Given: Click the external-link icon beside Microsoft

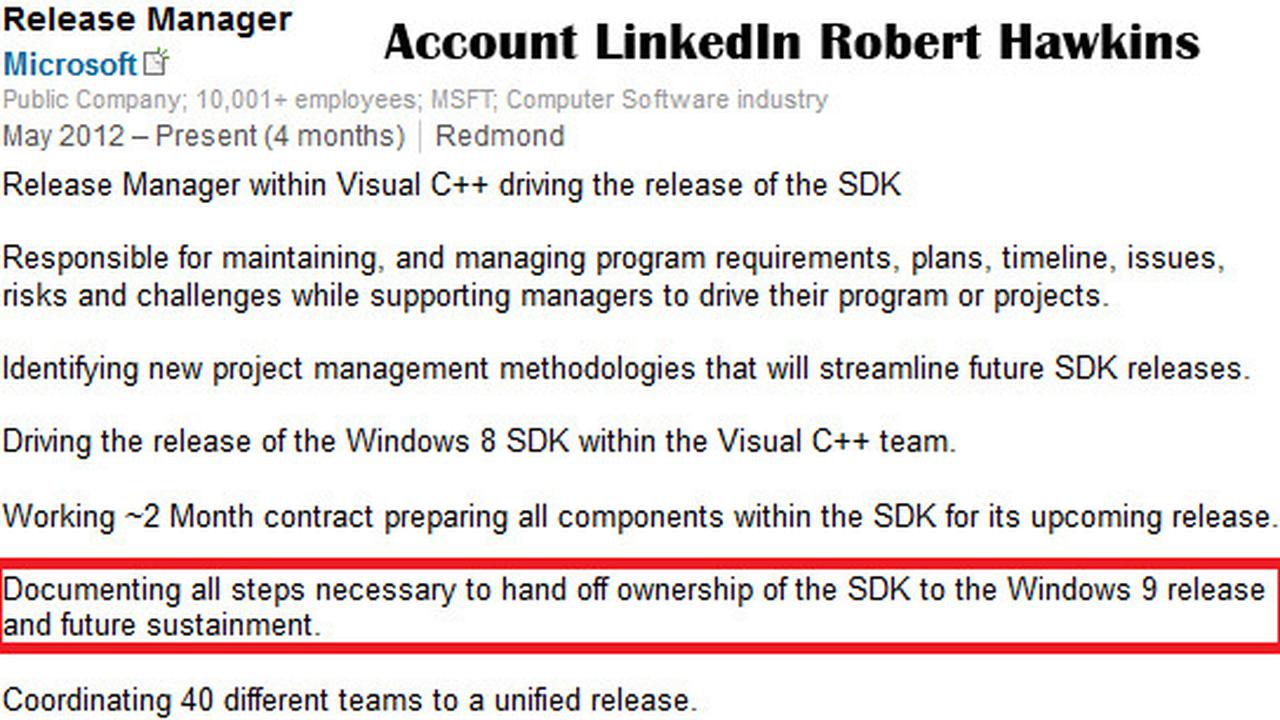Looking at the screenshot, I should click(x=157, y=63).
